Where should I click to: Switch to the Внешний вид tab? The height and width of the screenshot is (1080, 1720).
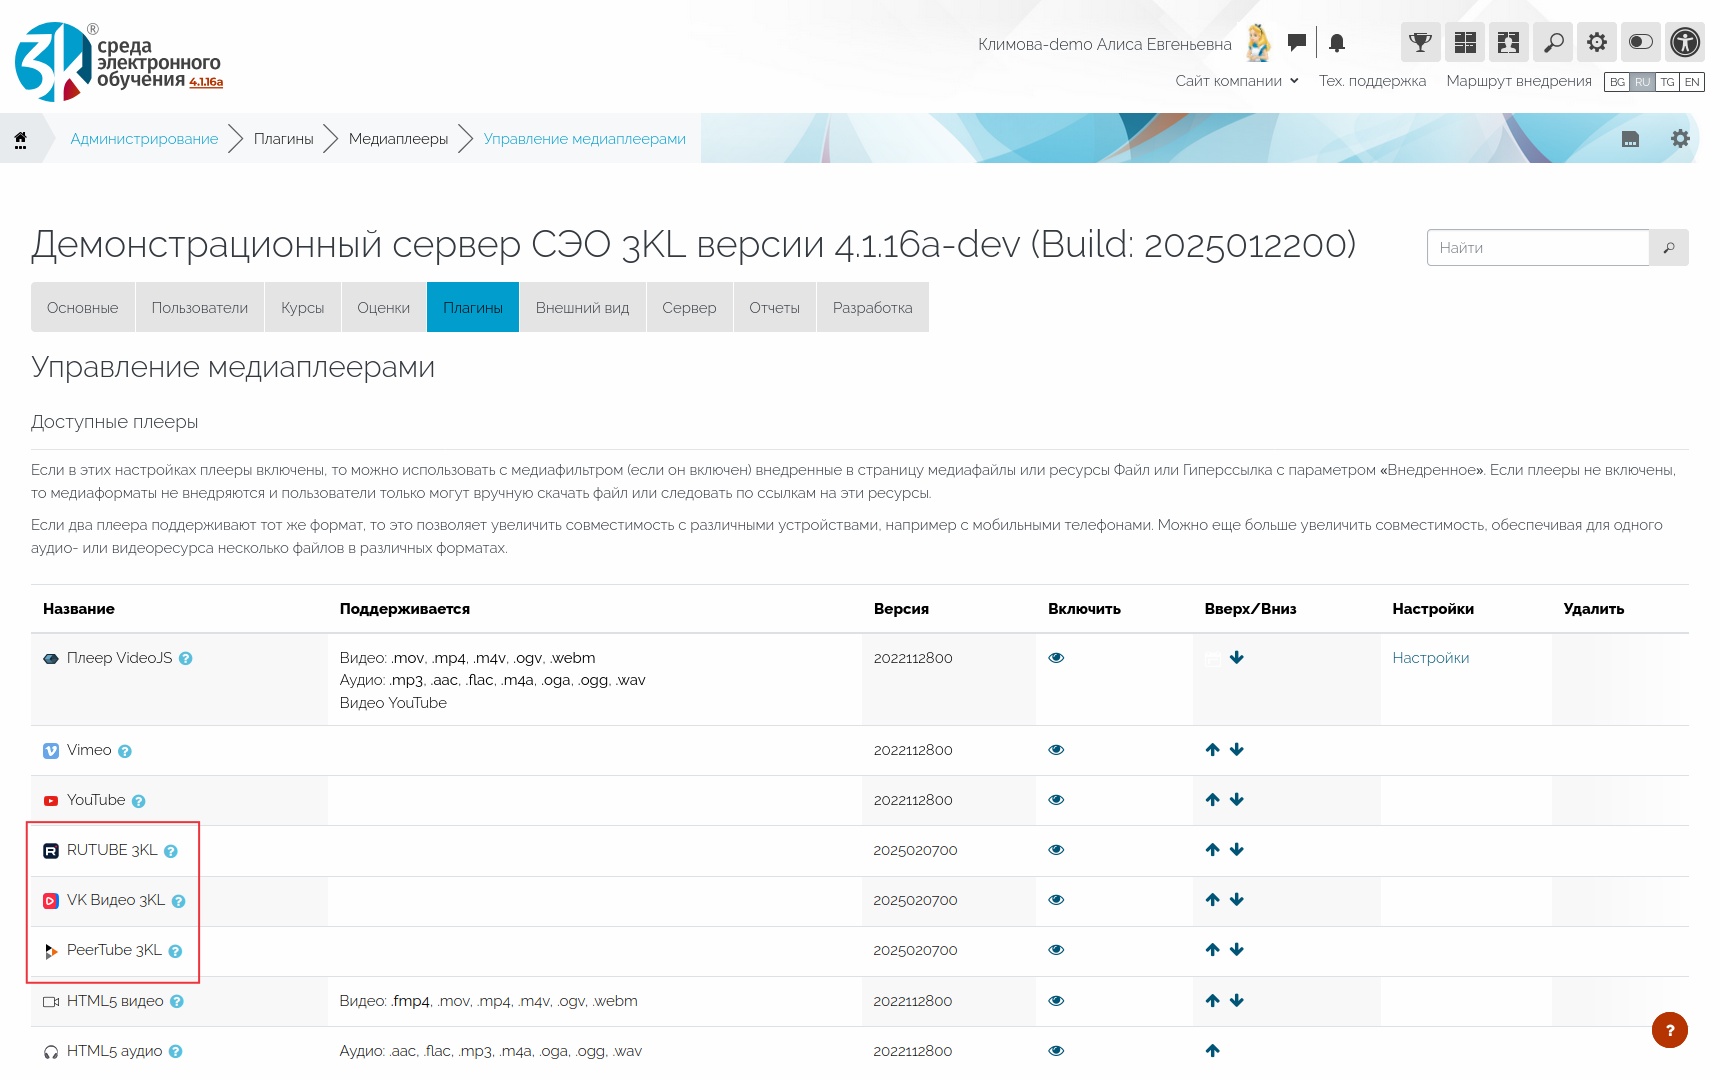coord(582,308)
